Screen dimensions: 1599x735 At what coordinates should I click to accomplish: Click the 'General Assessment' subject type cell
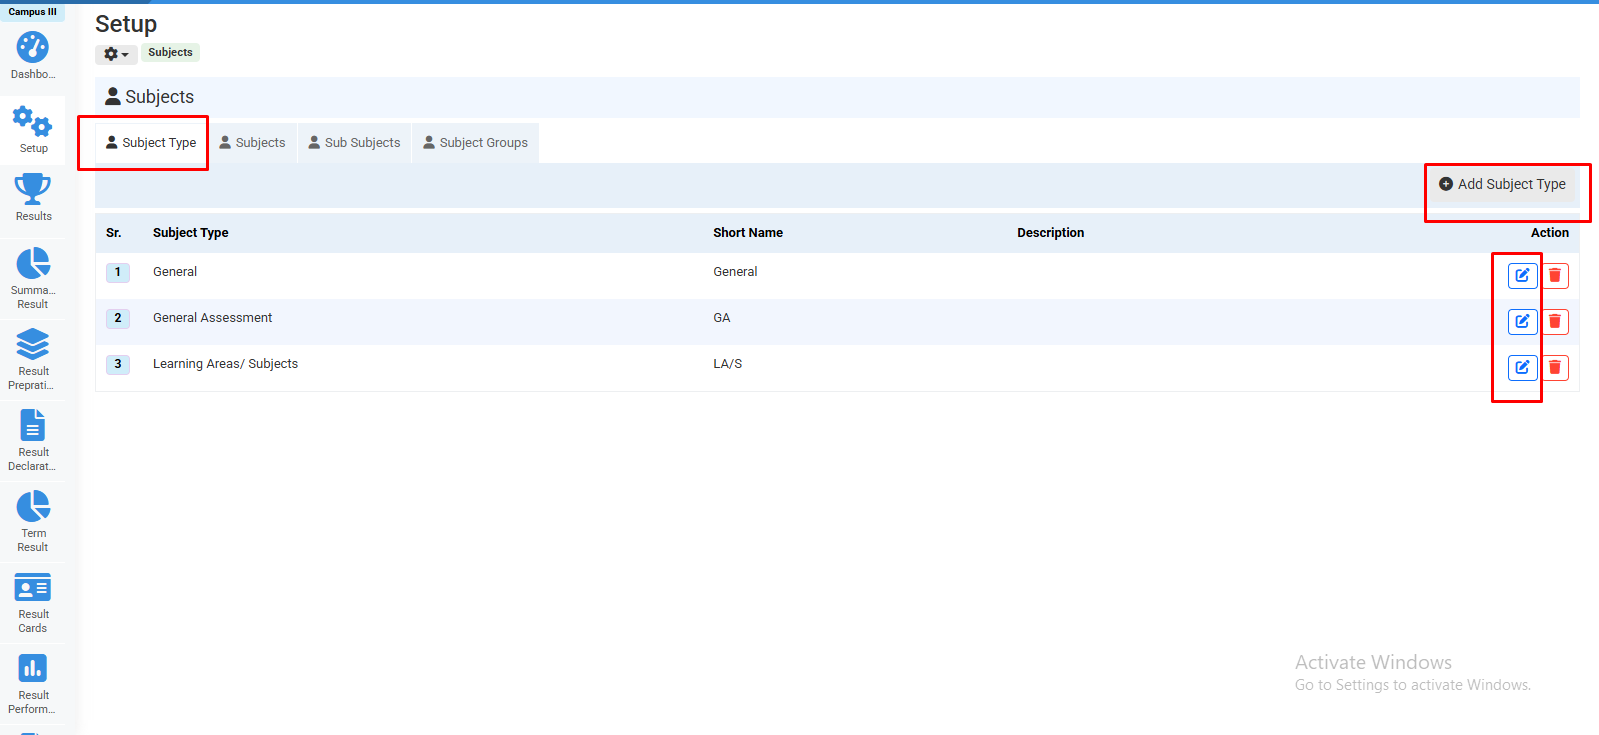pyautogui.click(x=213, y=318)
